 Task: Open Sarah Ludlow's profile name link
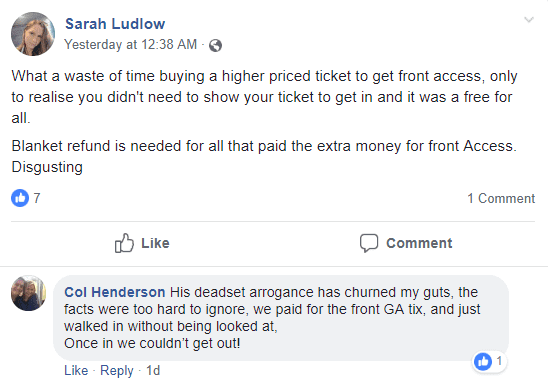pyautogui.click(x=115, y=24)
